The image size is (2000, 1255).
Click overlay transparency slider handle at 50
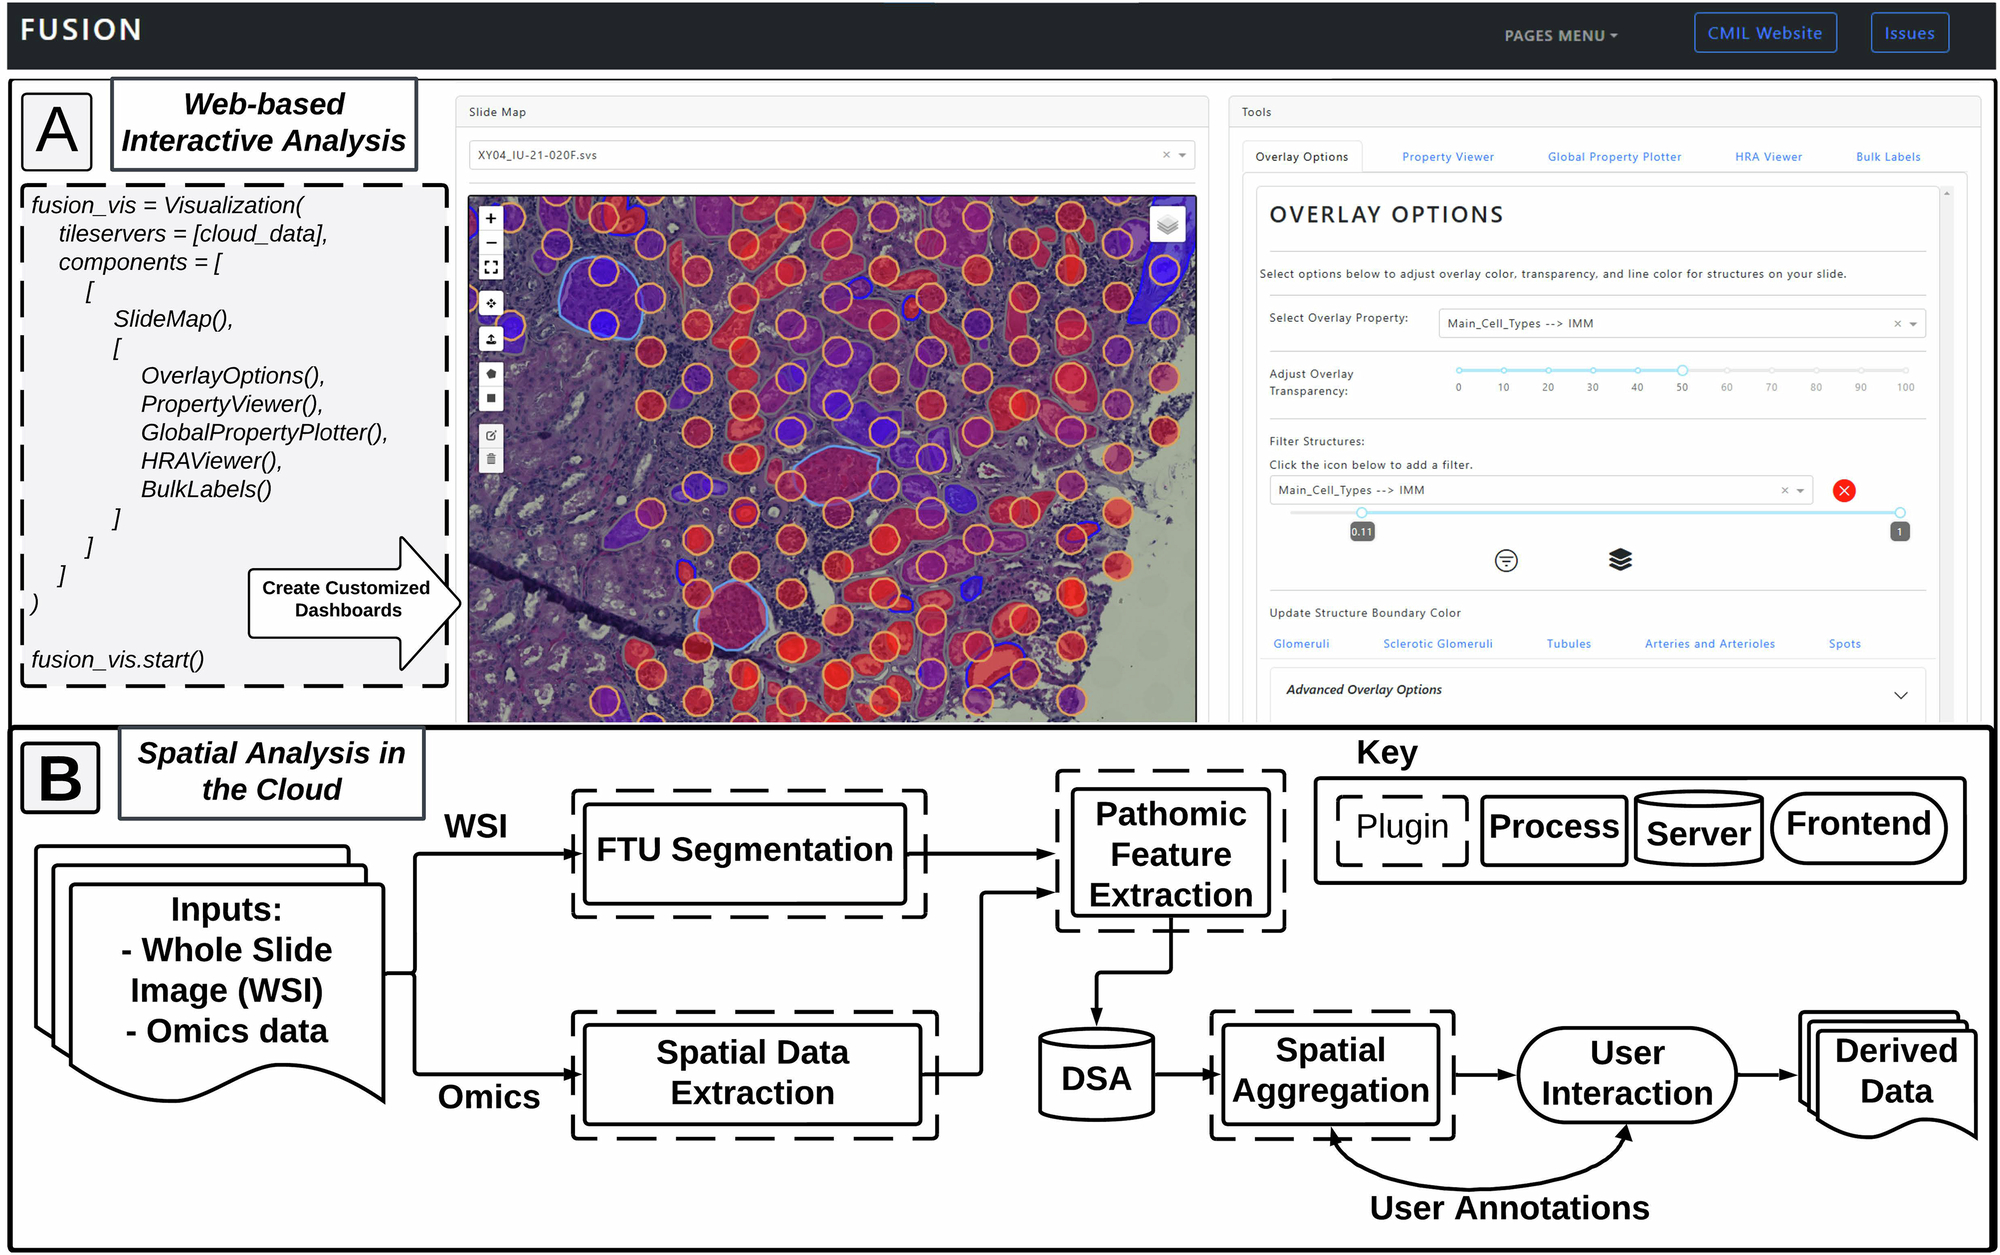1682,371
